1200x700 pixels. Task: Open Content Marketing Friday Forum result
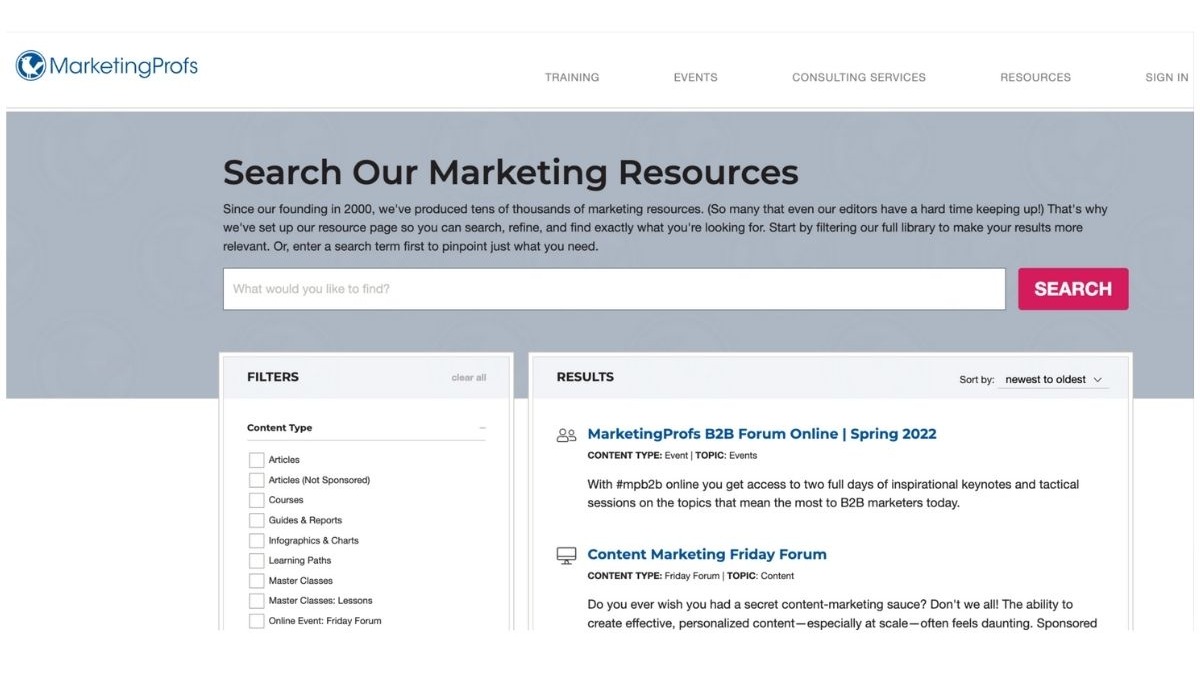click(707, 554)
